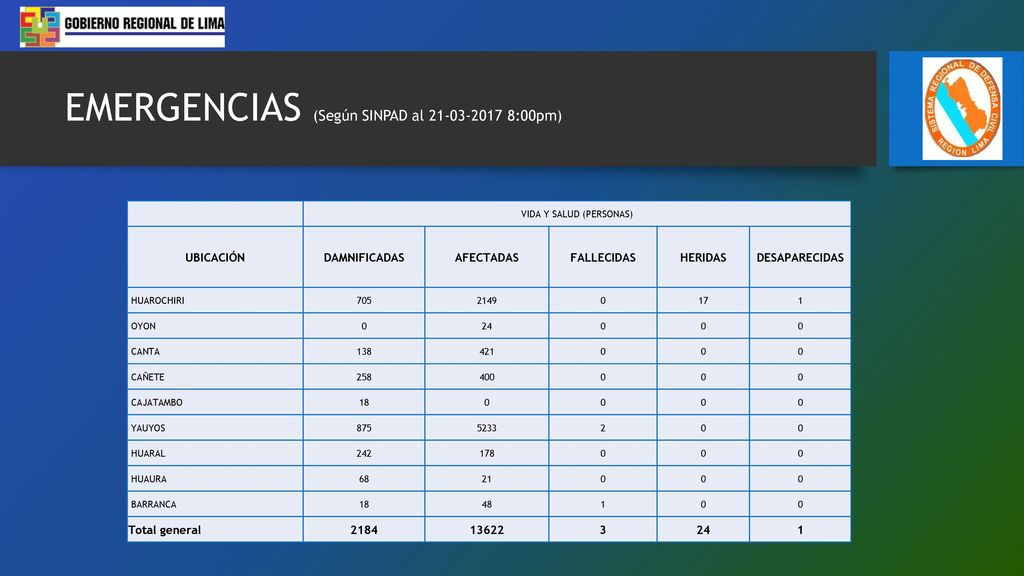Click the 2 fallecidas cell for Yauyos
Screen dimensions: 1024x576
point(603,428)
